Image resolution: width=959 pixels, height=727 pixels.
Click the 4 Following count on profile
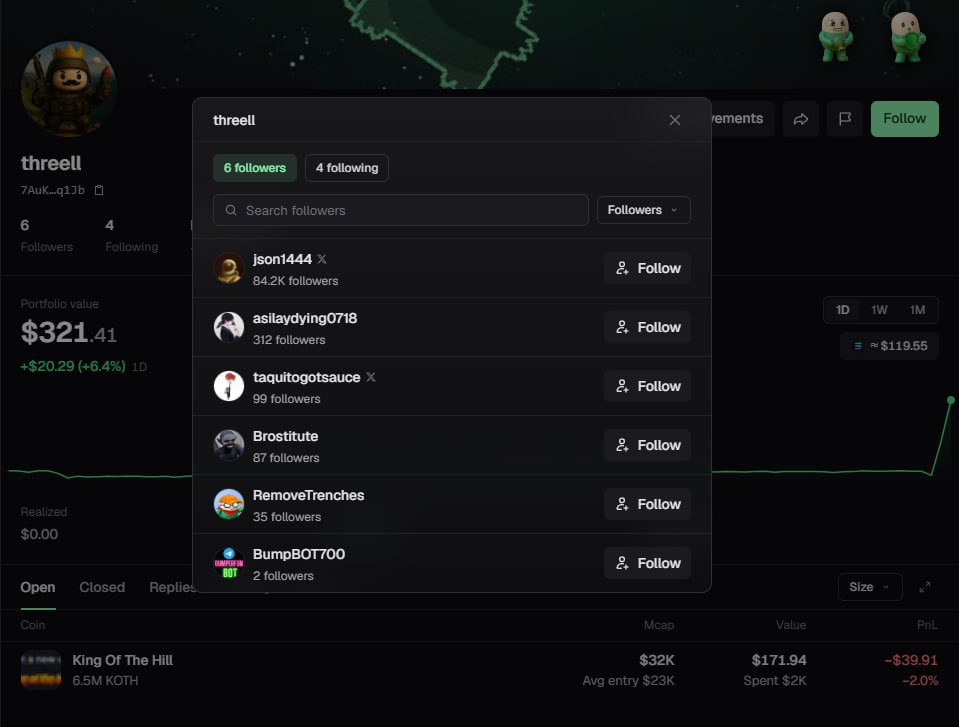[x=131, y=235]
